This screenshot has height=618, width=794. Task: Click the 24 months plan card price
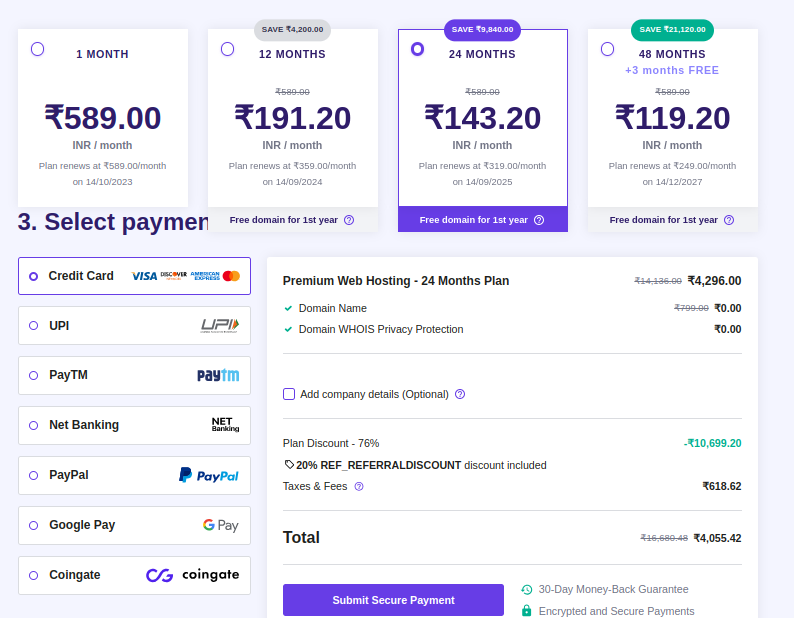(482, 118)
